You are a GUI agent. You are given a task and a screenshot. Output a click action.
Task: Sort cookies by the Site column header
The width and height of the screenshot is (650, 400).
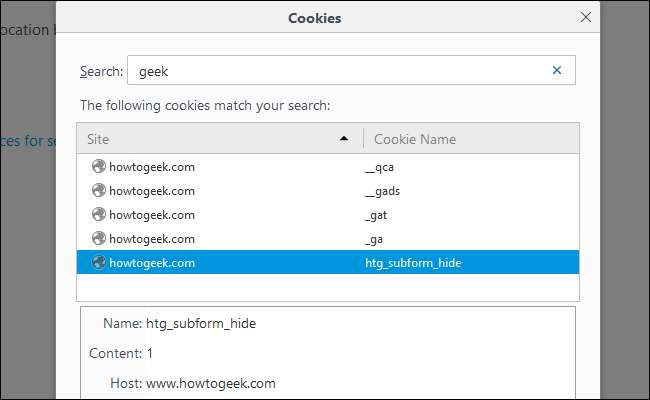[200, 138]
